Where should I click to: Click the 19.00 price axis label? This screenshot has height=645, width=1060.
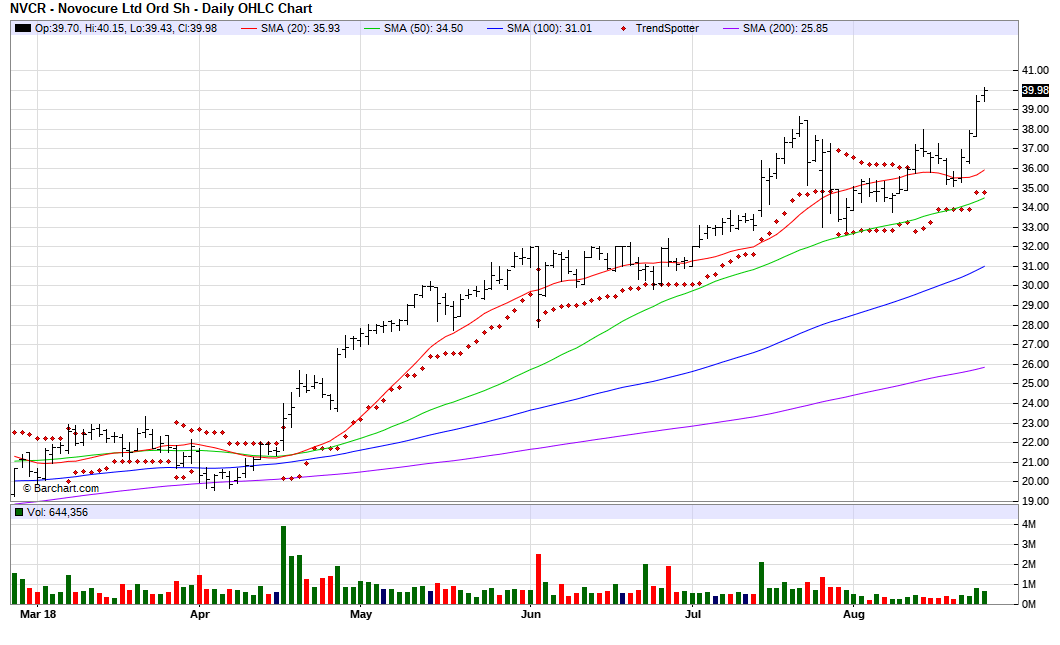pyautogui.click(x=1036, y=502)
